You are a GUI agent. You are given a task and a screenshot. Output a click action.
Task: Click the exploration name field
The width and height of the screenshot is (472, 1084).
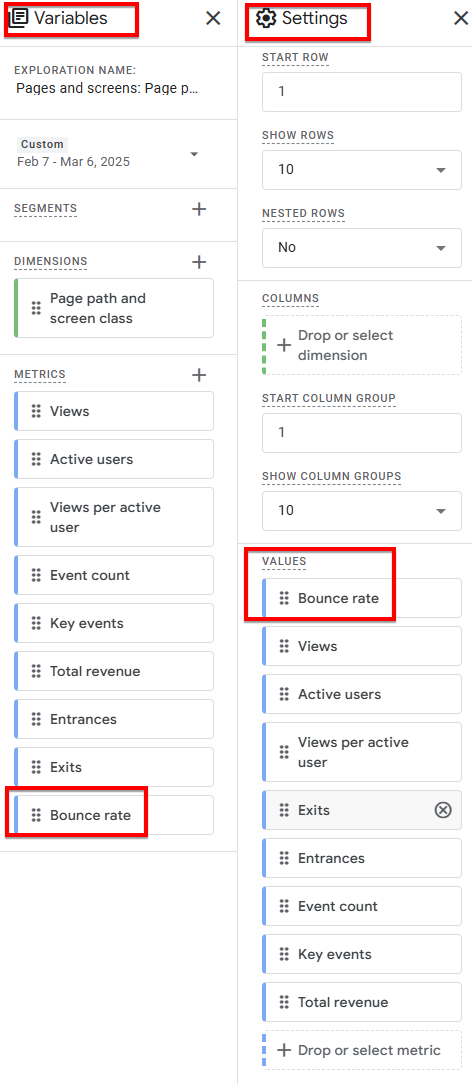pos(108,89)
